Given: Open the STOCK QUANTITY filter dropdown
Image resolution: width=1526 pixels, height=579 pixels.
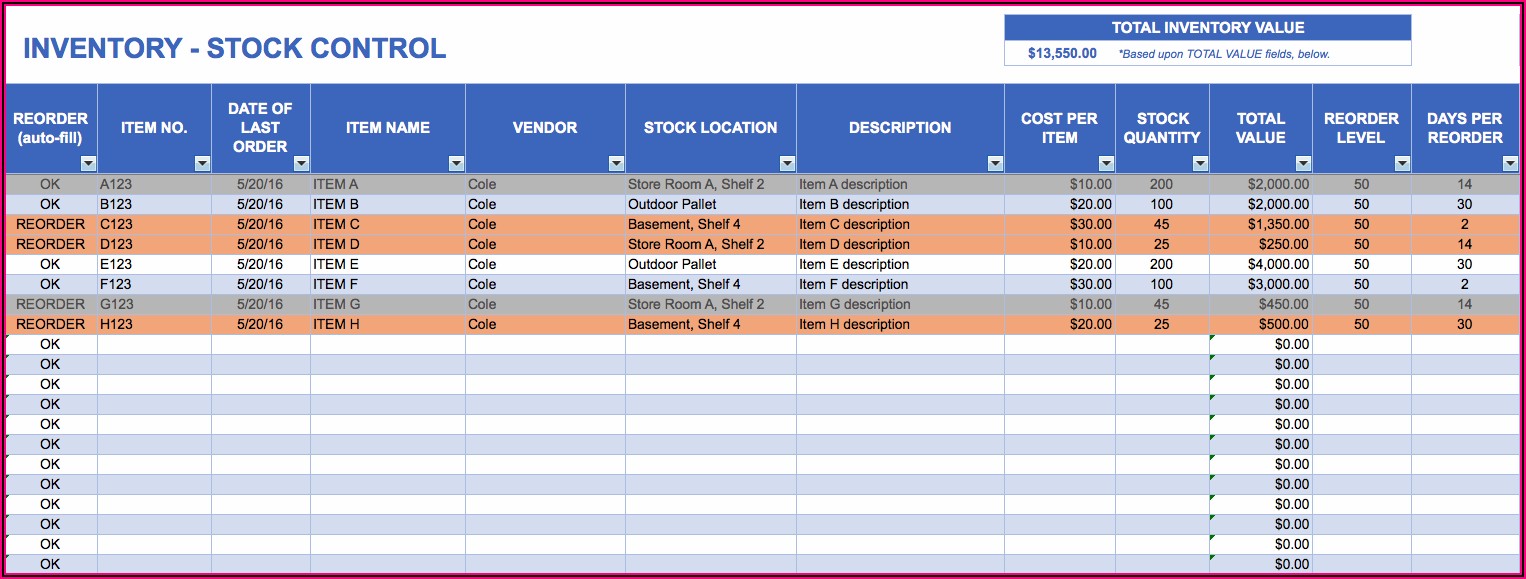Looking at the screenshot, I should coord(1200,163).
